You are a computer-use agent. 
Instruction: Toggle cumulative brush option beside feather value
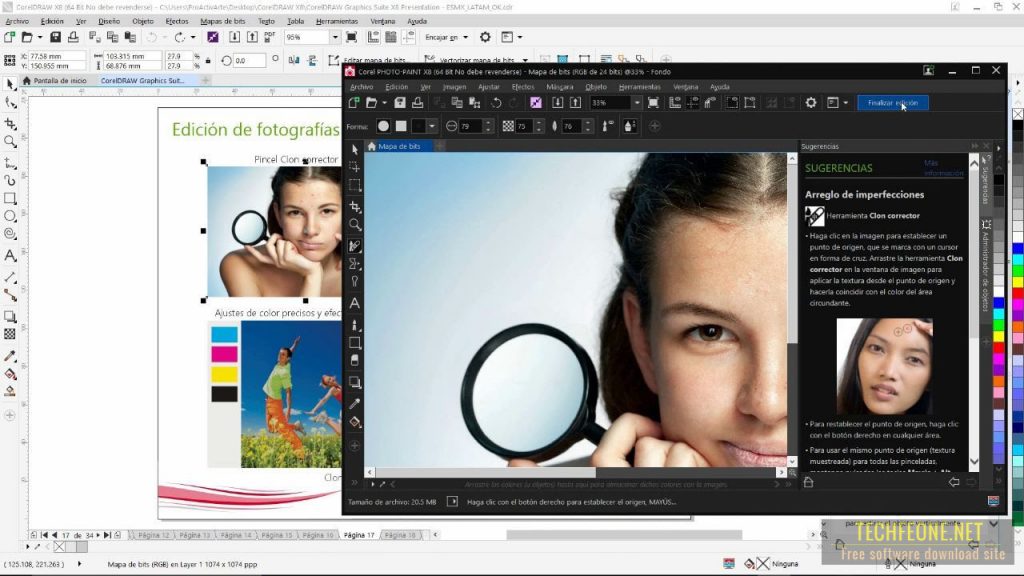point(607,126)
